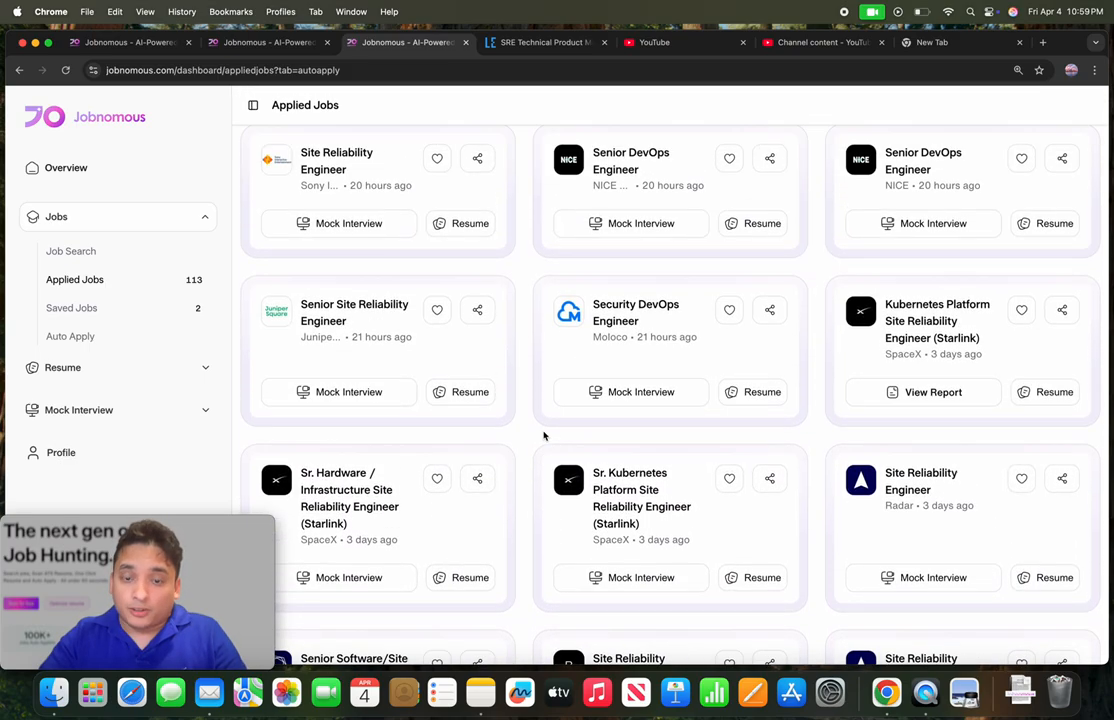Go back to previous page
The height and width of the screenshot is (720, 1114).
click(19, 70)
